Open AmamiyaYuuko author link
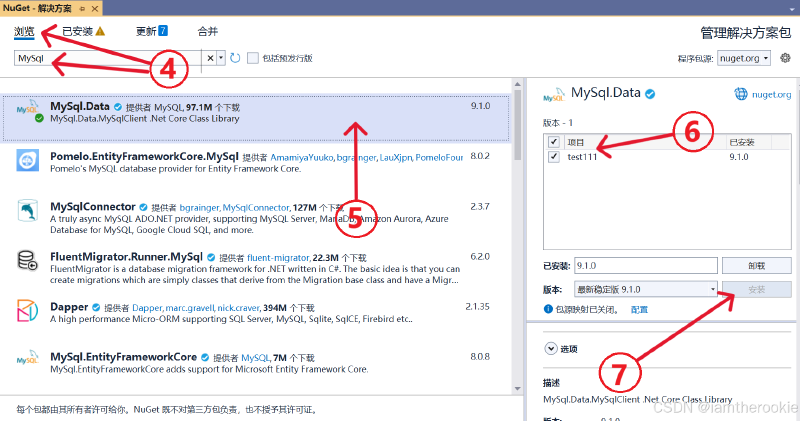Screen dimensions: 800x421 [302, 158]
